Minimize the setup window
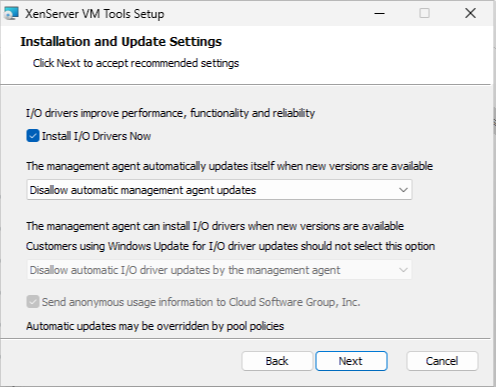The width and height of the screenshot is (496, 387). coord(379,13)
